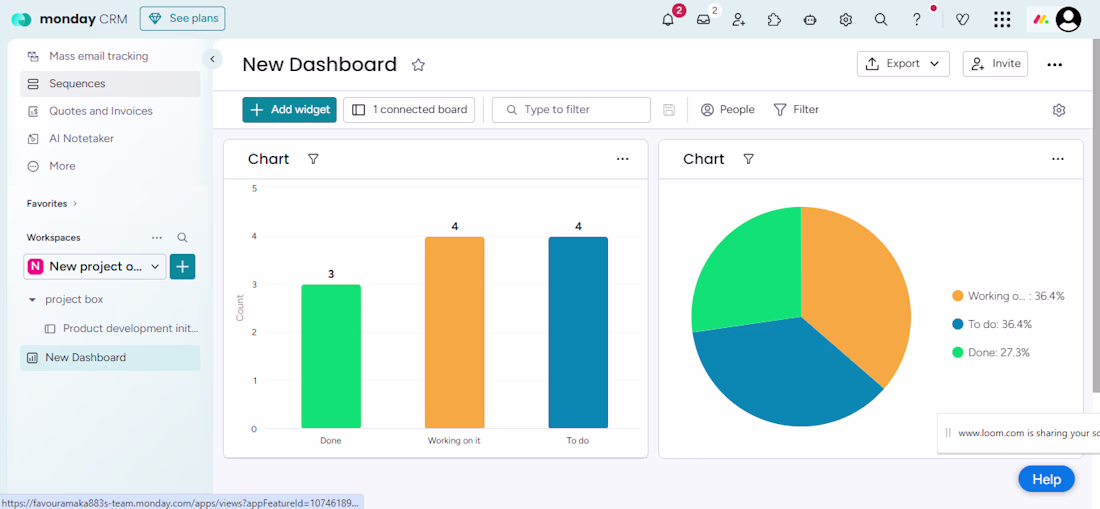Screen dimensions: 1100x509
Task: Click the Workspaces heading
Action: (x=53, y=238)
